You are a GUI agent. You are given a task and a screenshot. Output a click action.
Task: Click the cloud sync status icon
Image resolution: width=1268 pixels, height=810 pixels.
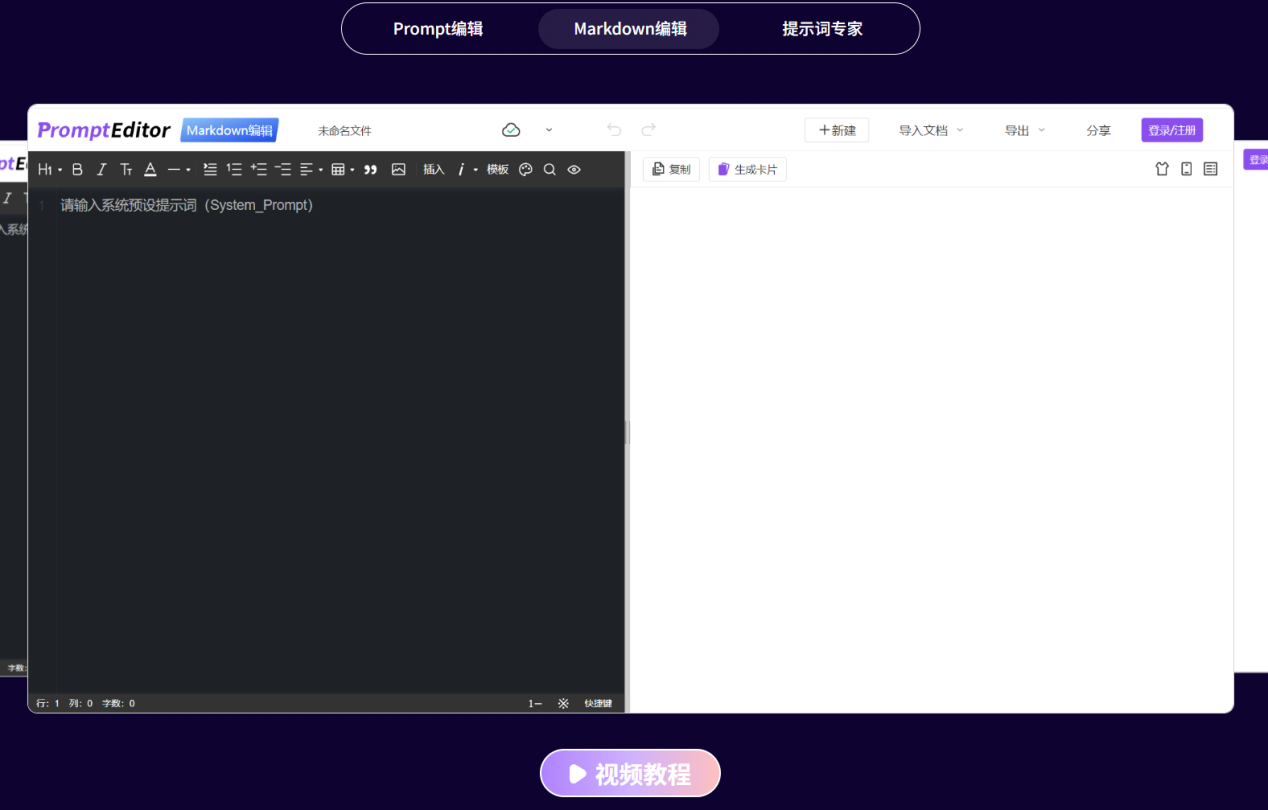tap(511, 130)
